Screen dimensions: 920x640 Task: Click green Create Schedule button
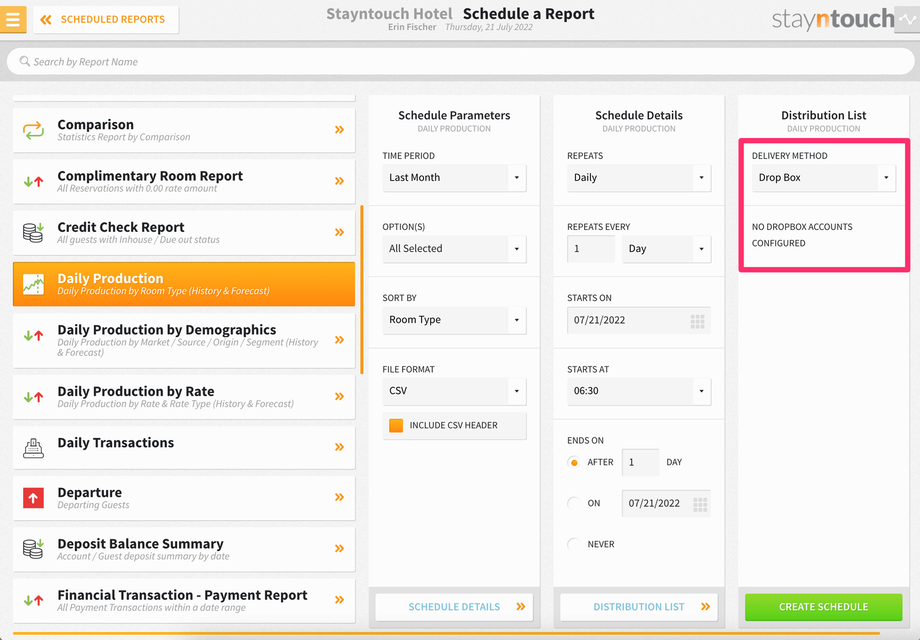(824, 607)
